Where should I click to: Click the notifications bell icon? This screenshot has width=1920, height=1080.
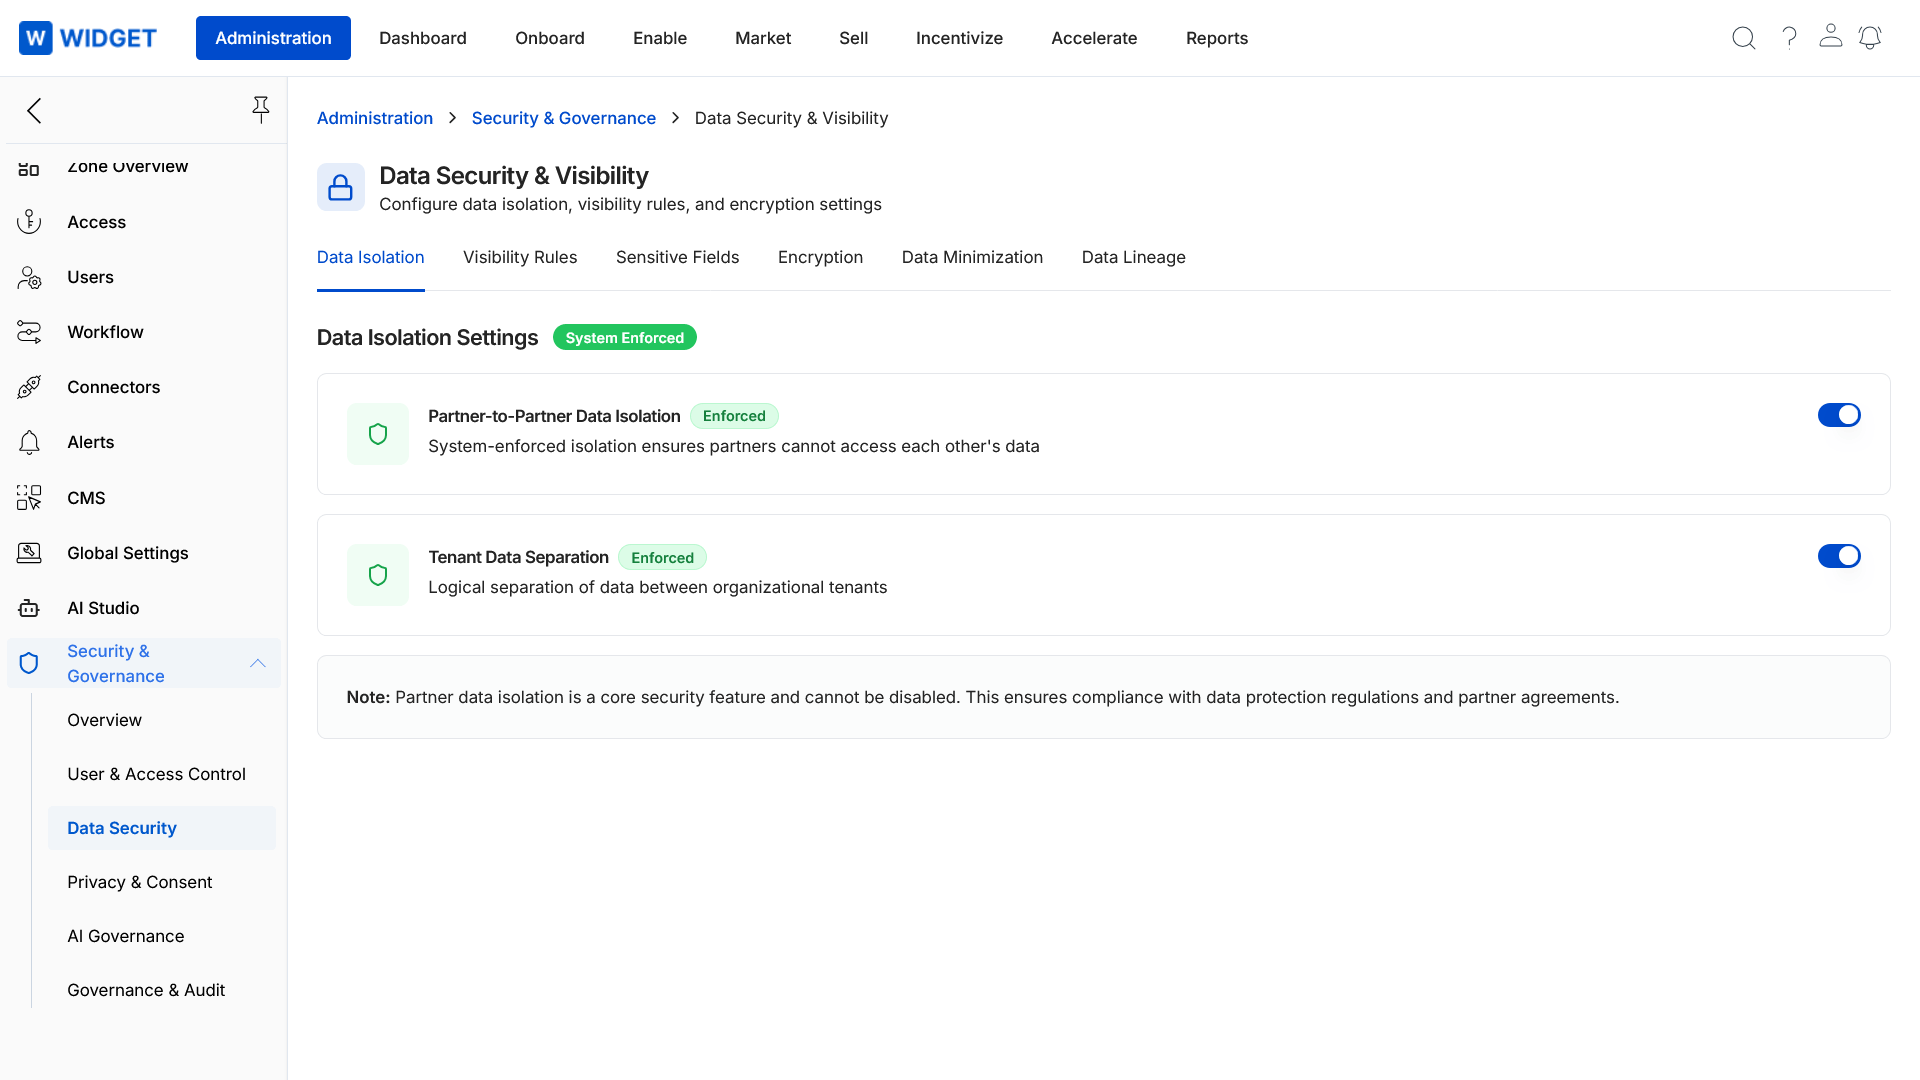(x=1870, y=38)
